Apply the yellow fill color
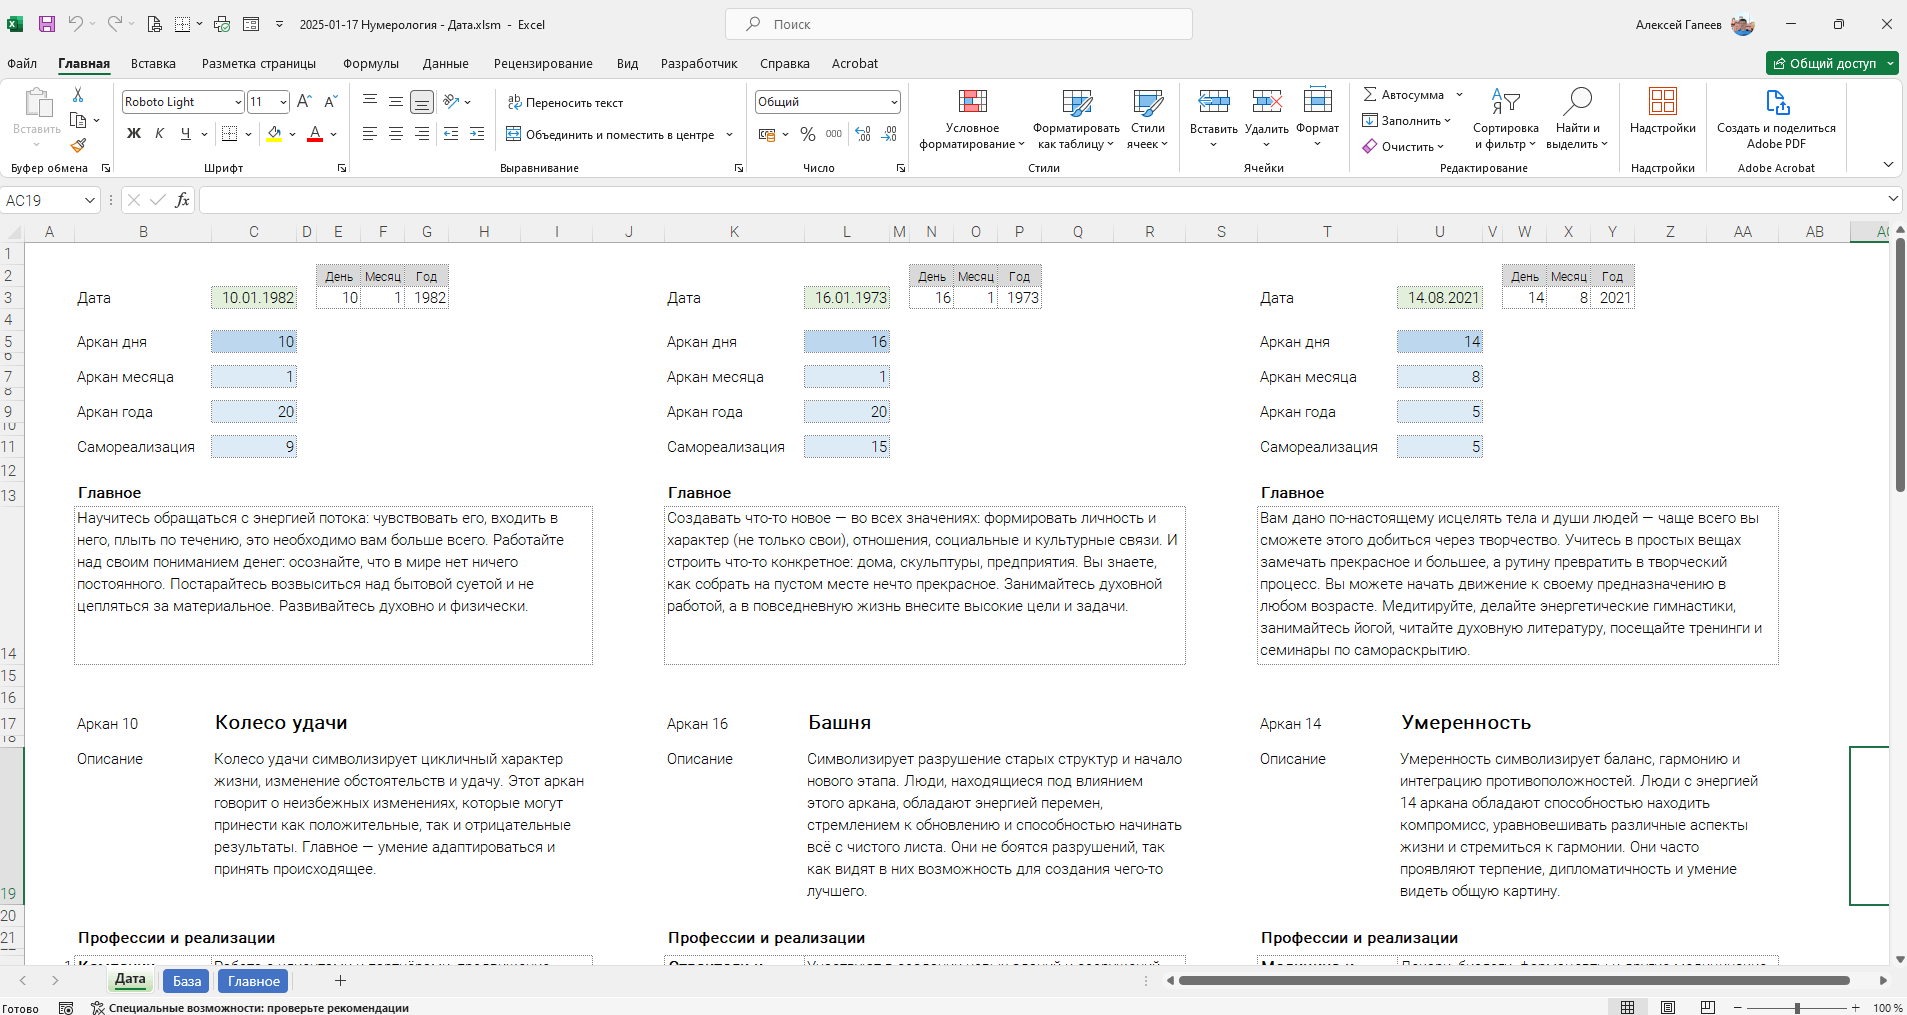The image size is (1907, 1015). pyautogui.click(x=274, y=134)
